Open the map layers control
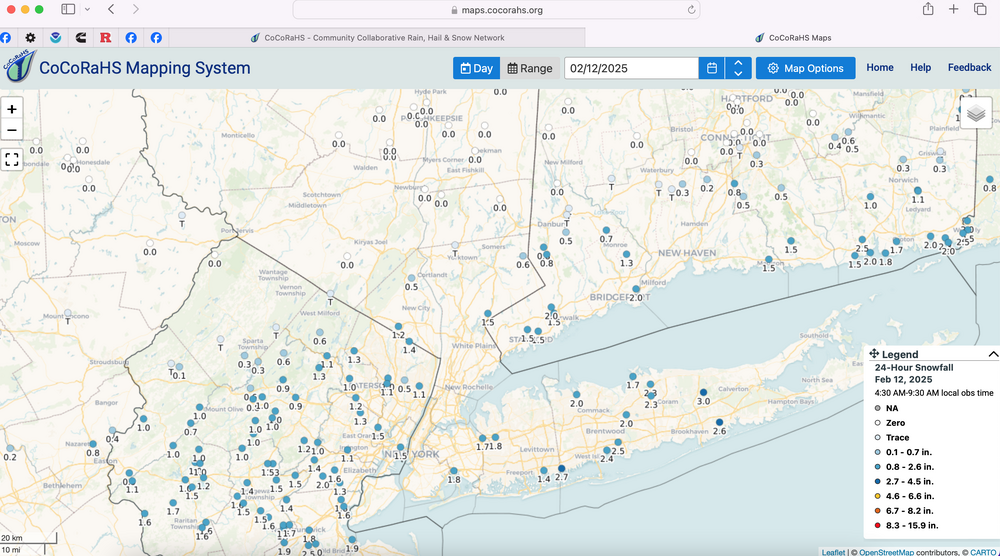Viewport: 1000px width, 556px height. 976,113
